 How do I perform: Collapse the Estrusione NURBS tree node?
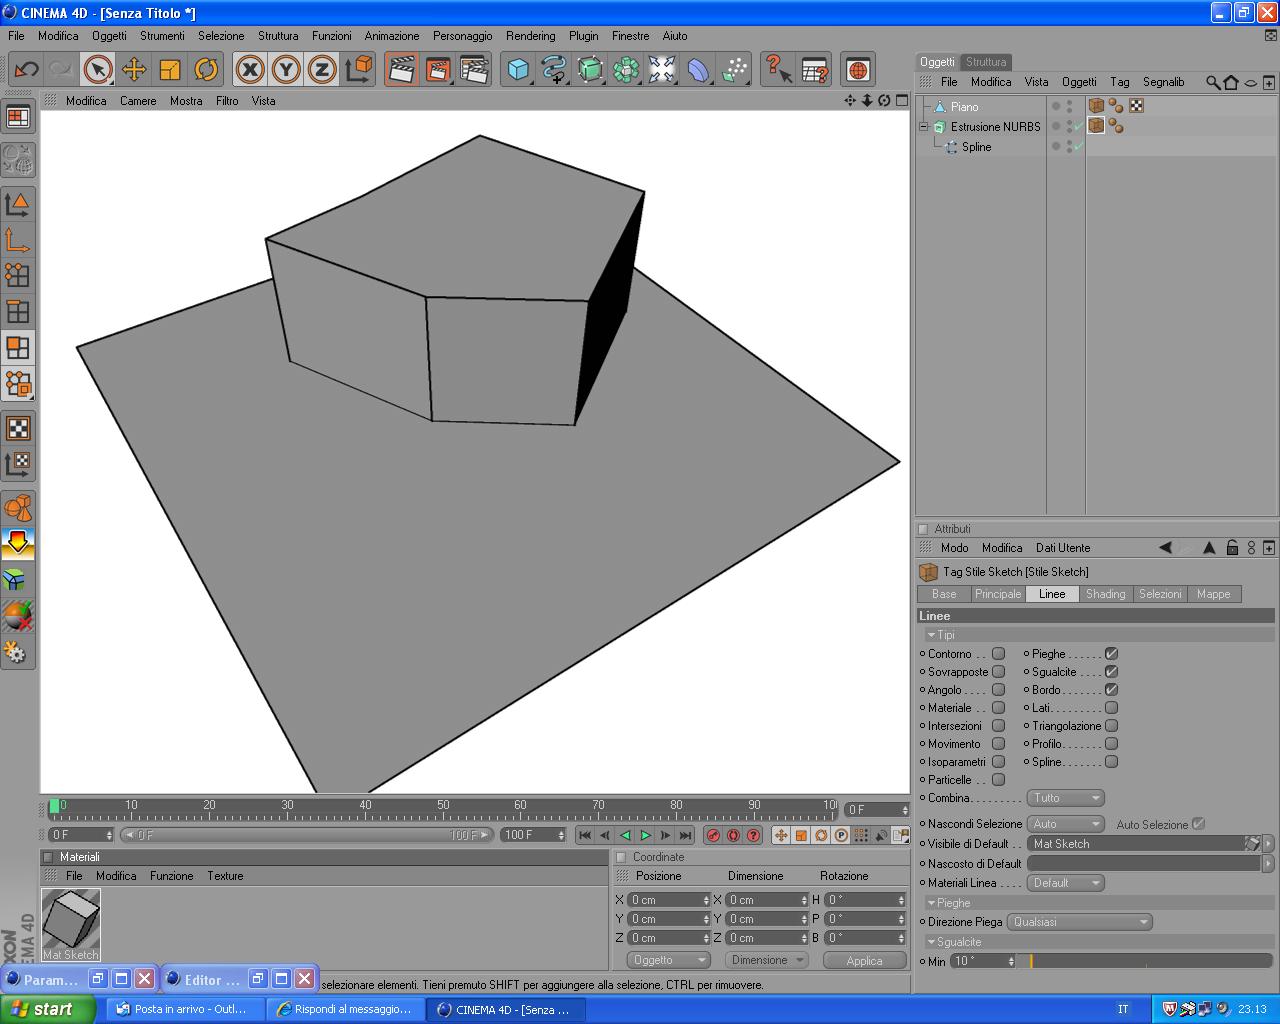[924, 127]
